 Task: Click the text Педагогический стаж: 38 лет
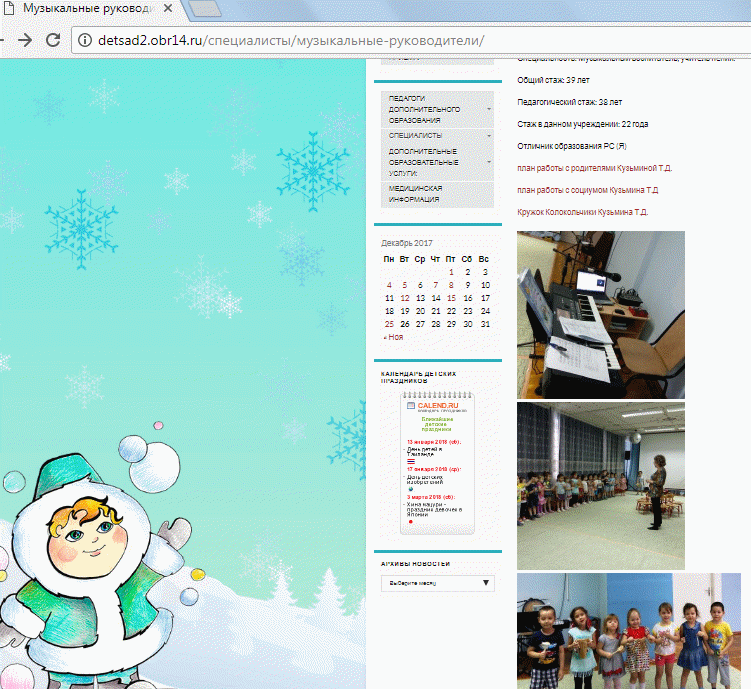click(569, 102)
